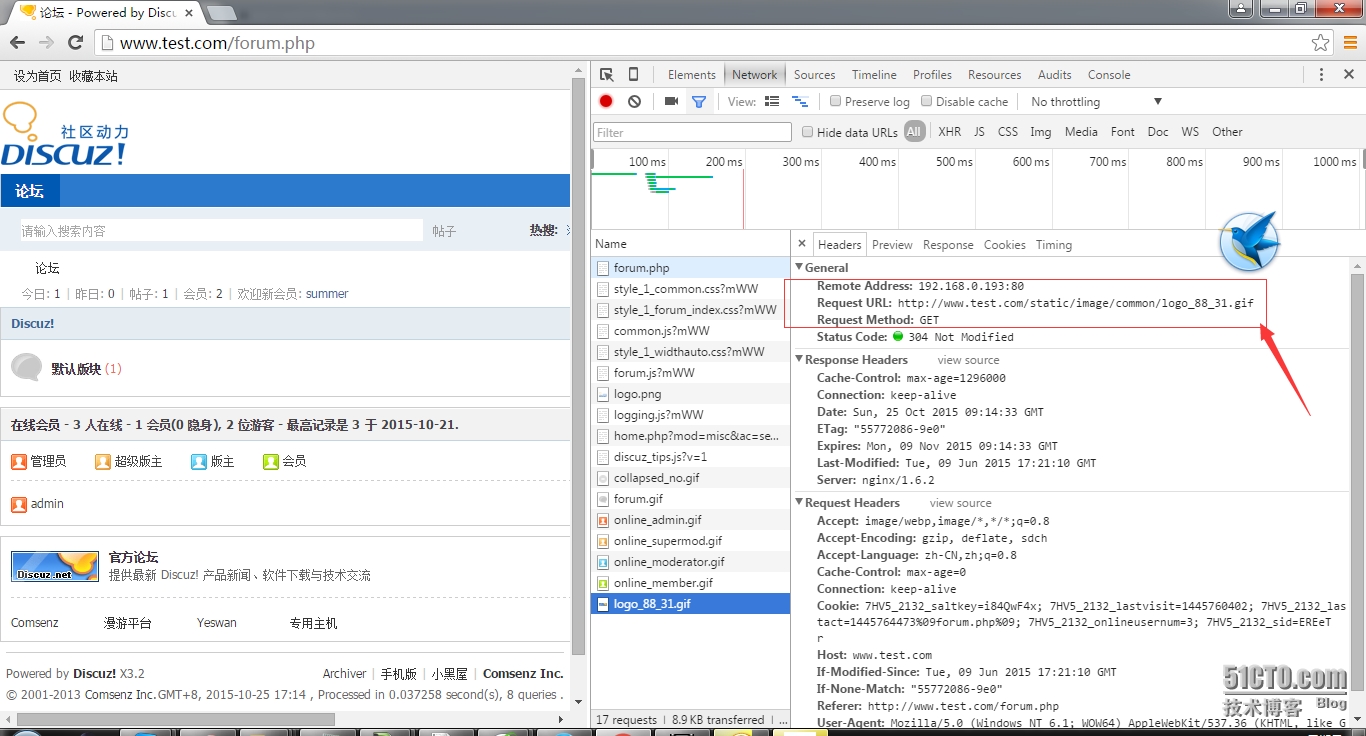Viewport: 1366px width, 736px height.
Task: Click the page horizontal scrollbar
Action: (x=176, y=719)
